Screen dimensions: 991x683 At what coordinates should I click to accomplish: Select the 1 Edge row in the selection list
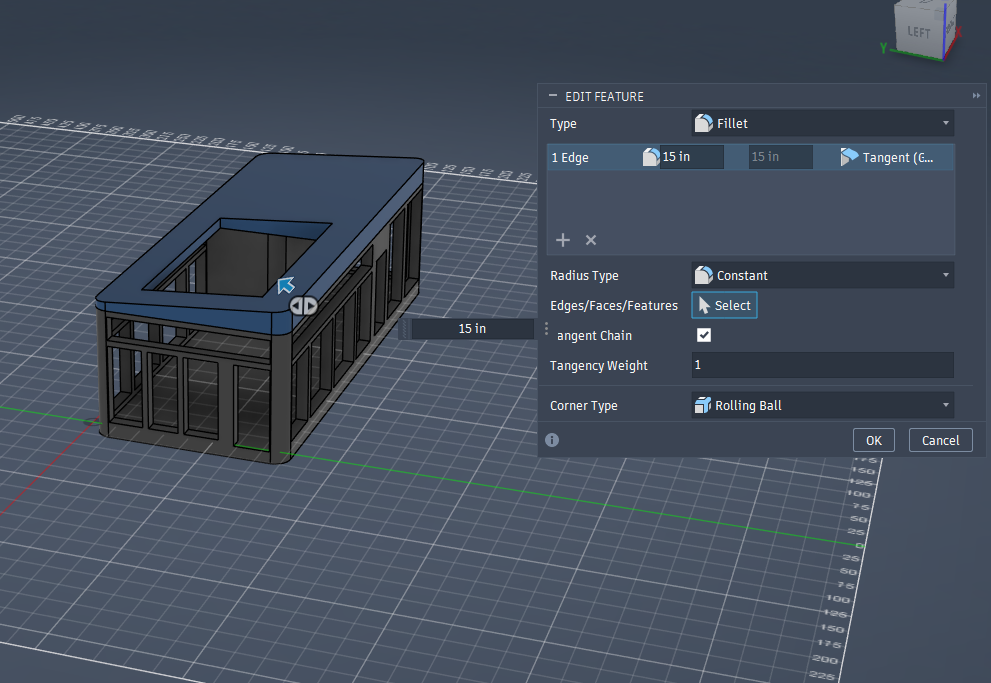pyautogui.click(x=750, y=157)
